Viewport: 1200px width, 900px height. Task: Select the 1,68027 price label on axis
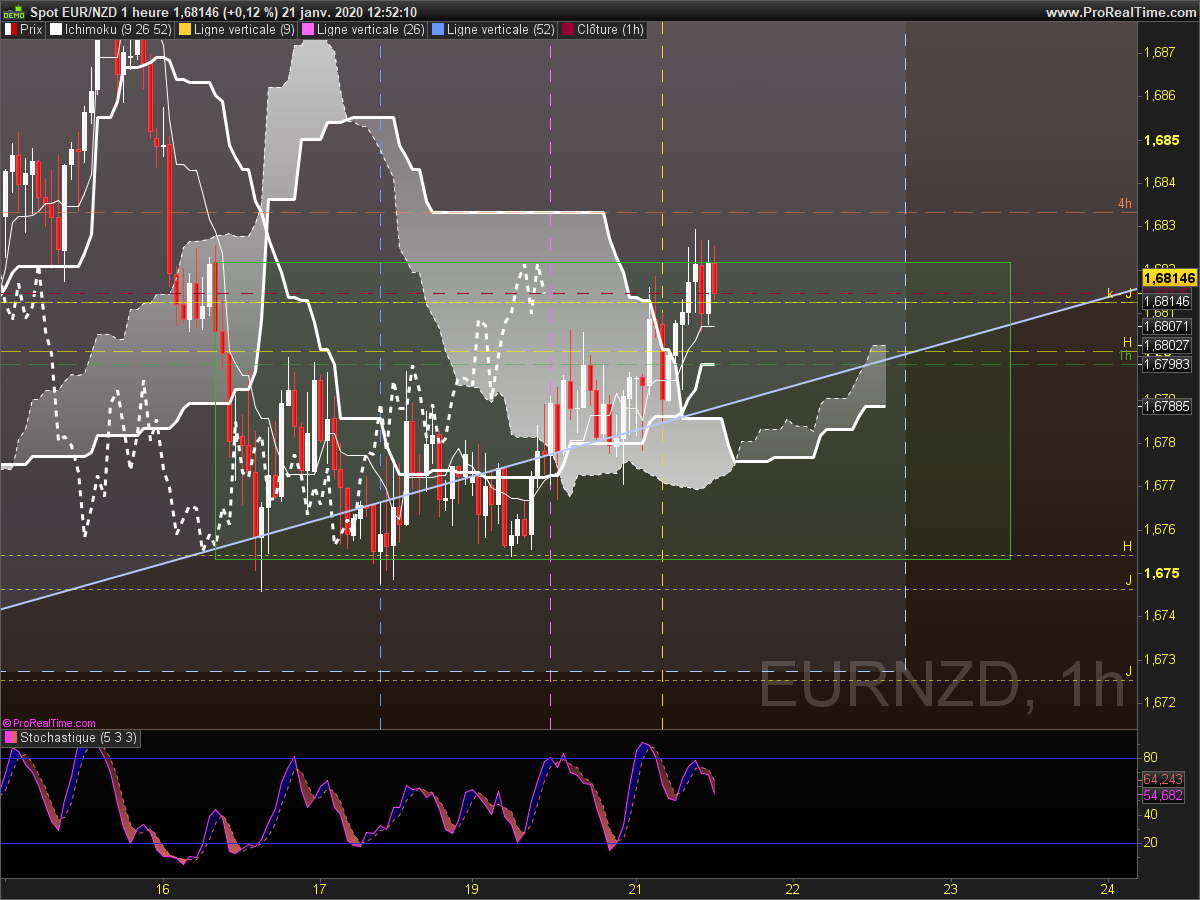click(1166, 345)
